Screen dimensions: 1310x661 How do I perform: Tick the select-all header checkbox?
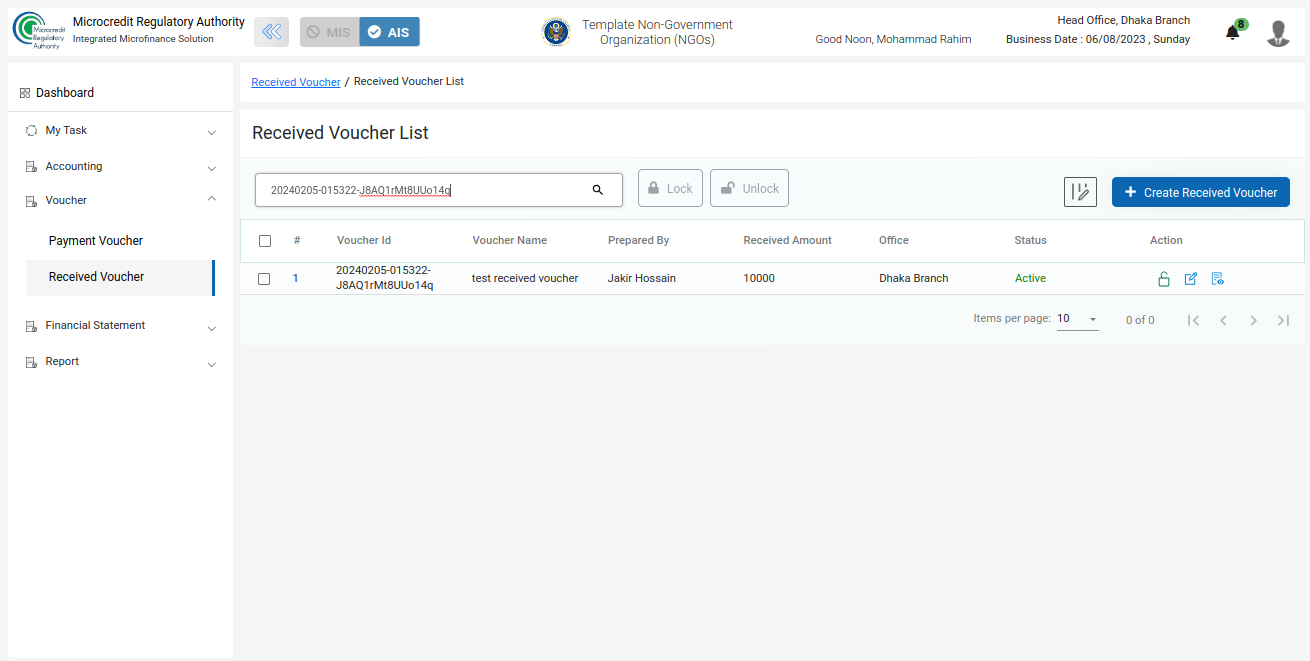tap(265, 241)
